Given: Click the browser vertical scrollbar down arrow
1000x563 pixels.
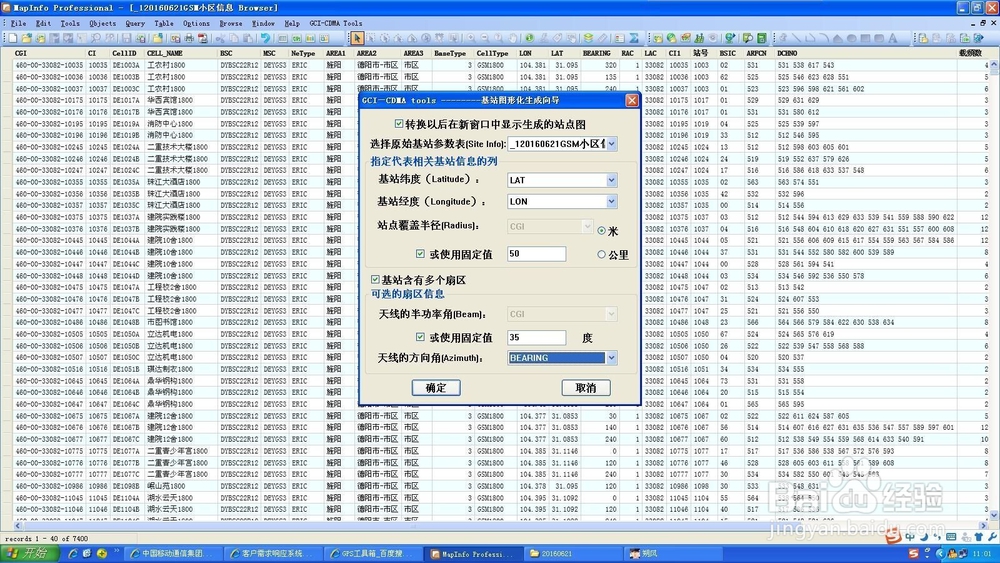Looking at the screenshot, I should [994, 515].
